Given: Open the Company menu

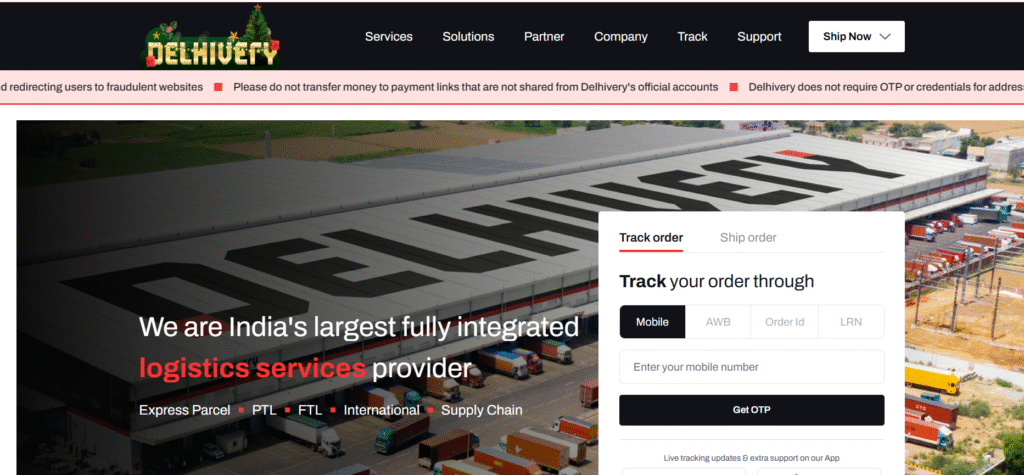Looking at the screenshot, I should coord(620,37).
